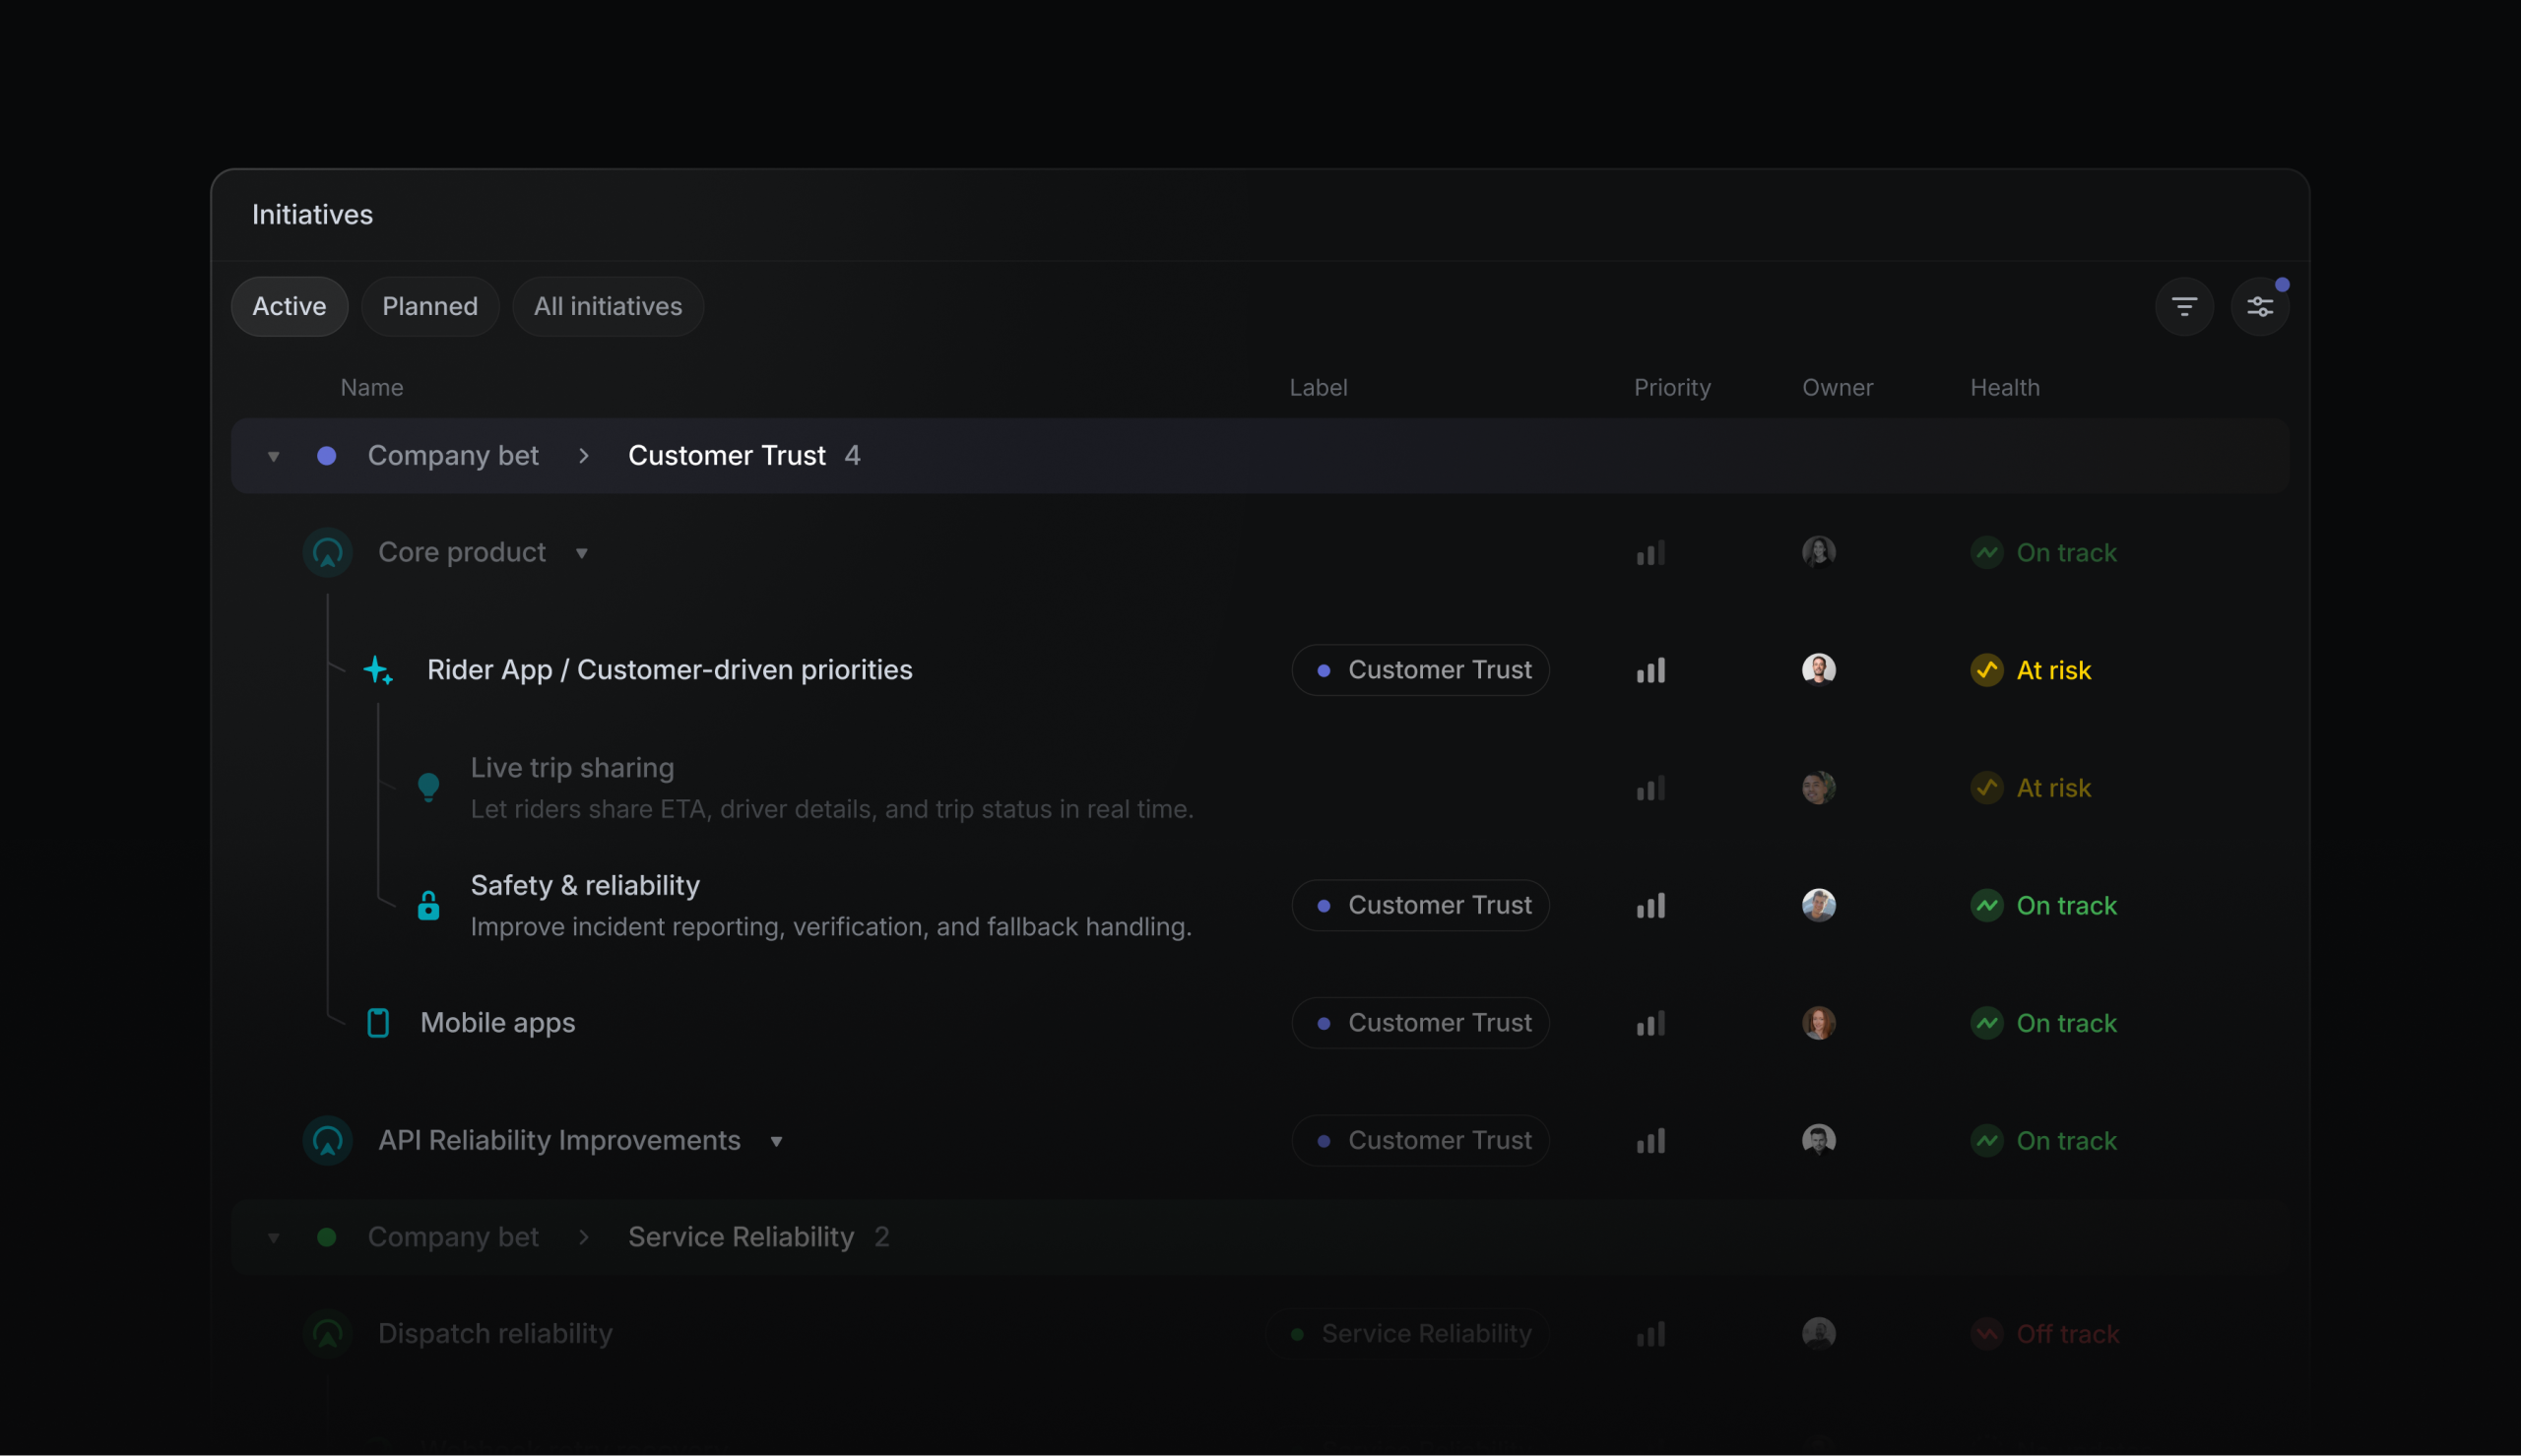Click priority bars icon in Core product row
The image size is (2521, 1456).
tap(1651, 553)
